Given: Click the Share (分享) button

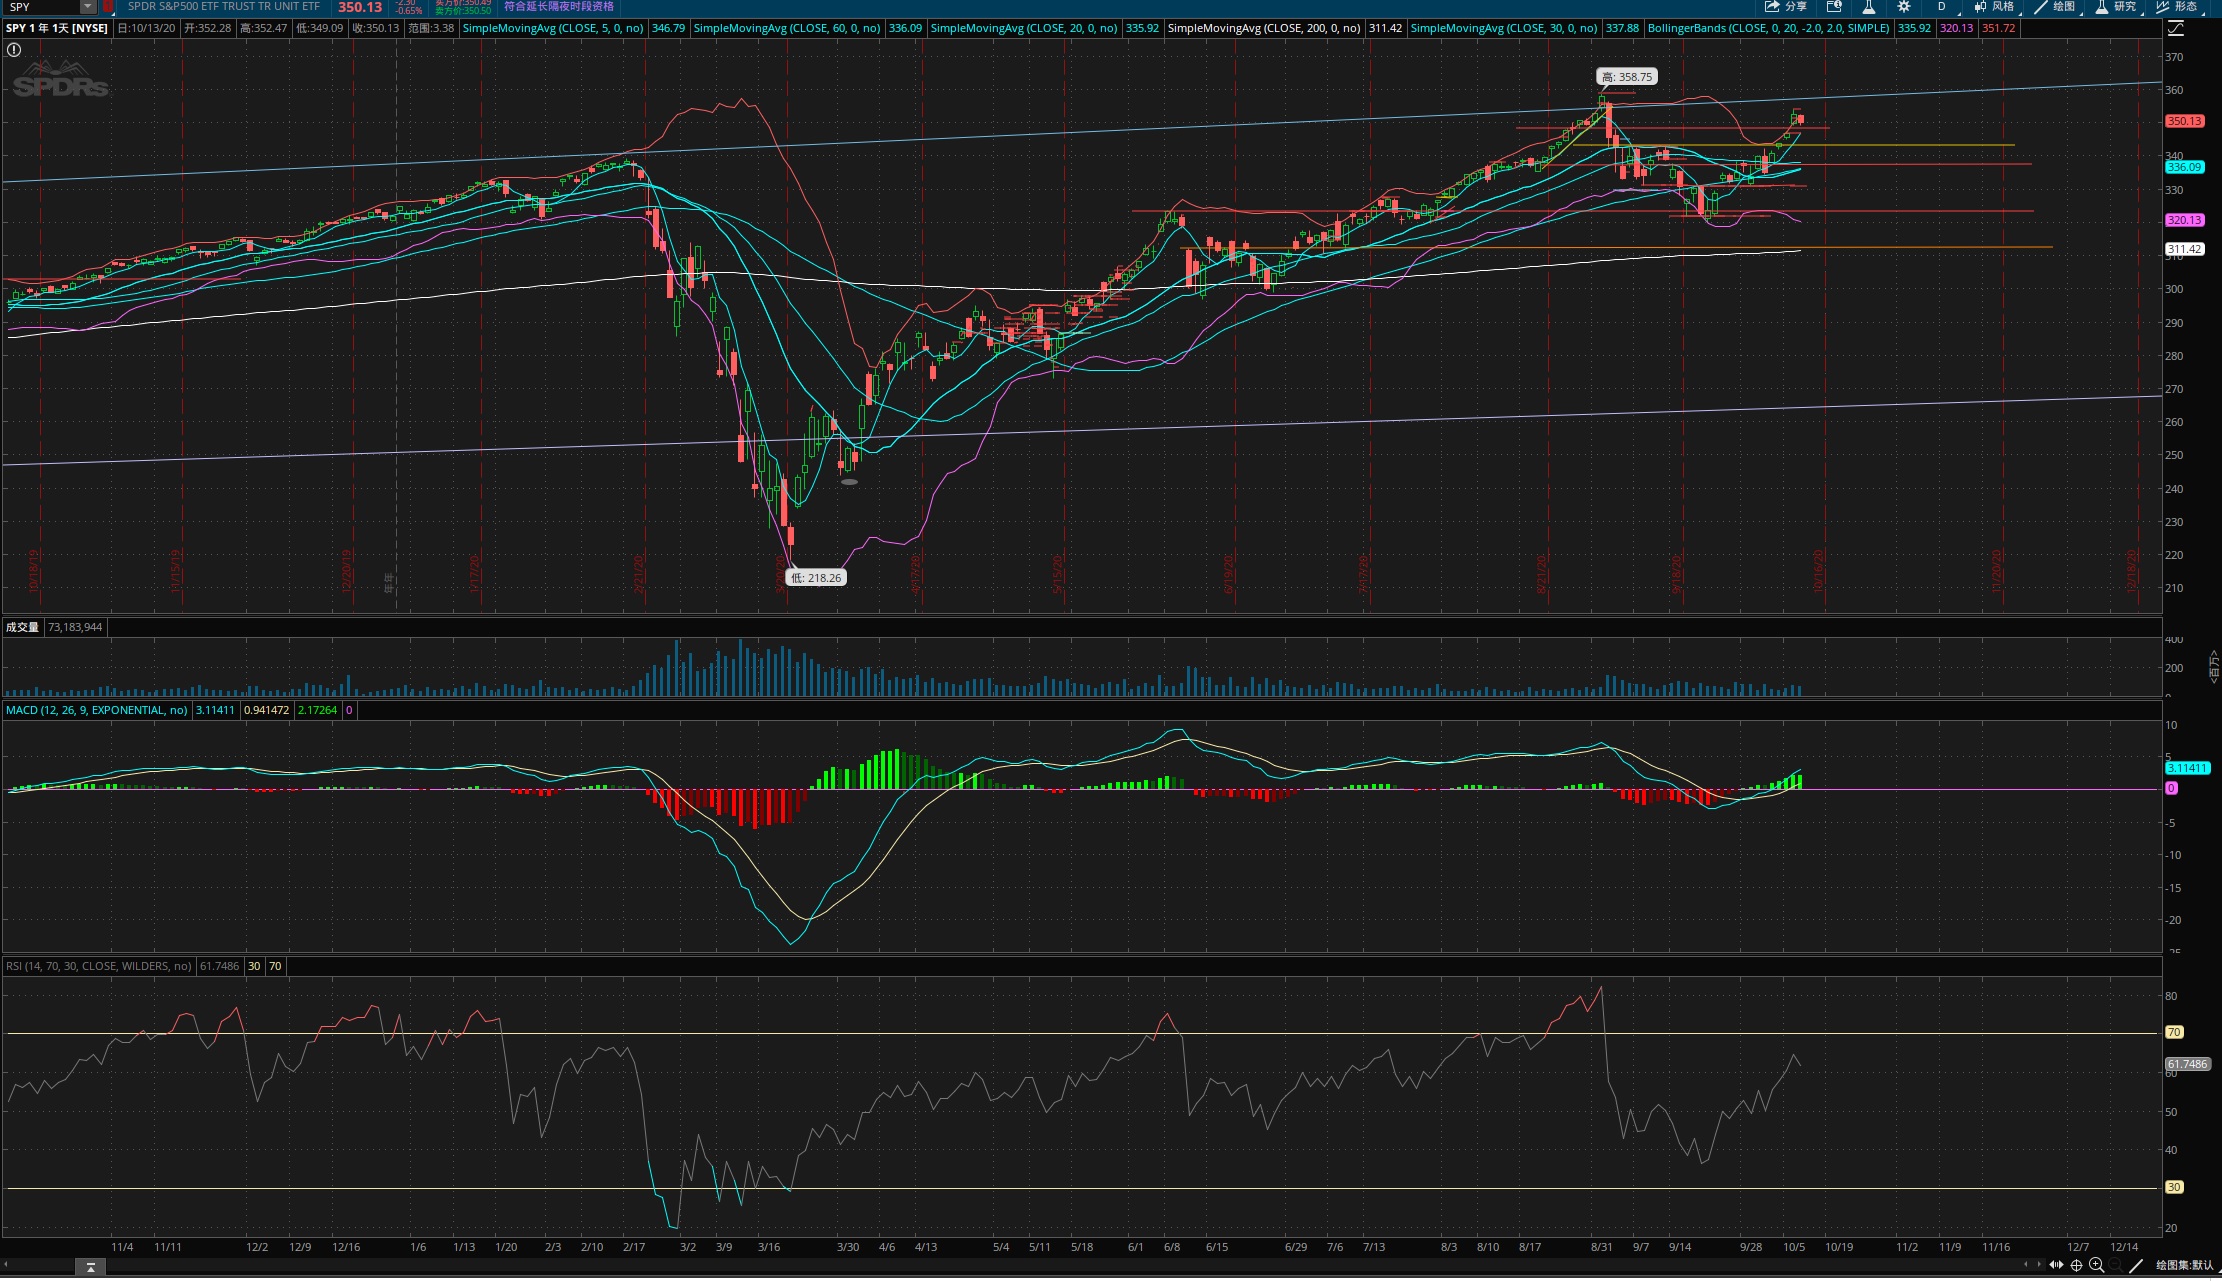Looking at the screenshot, I should (x=1785, y=7).
